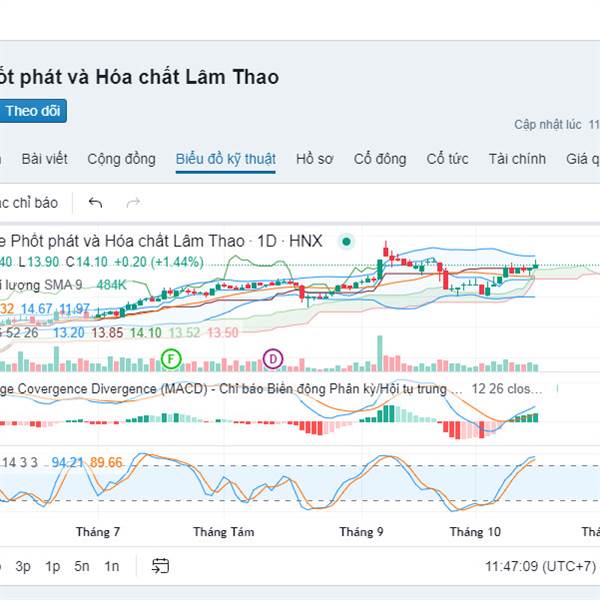The image size is (600, 600).
Task: Click the Ichimoku value 13.52
Action: coord(184,333)
